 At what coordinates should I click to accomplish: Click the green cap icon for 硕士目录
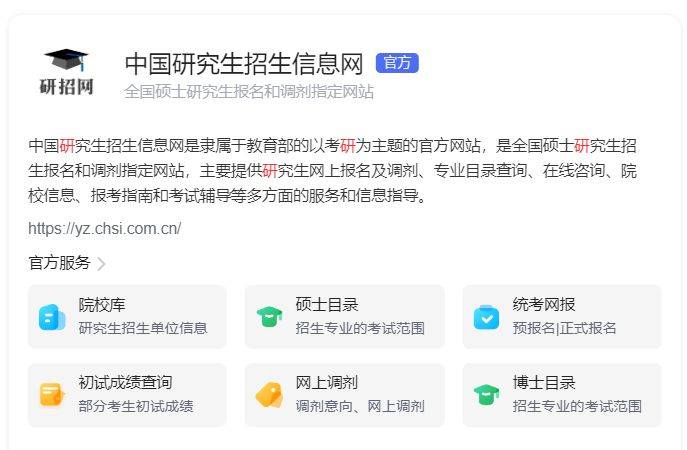[269, 317]
